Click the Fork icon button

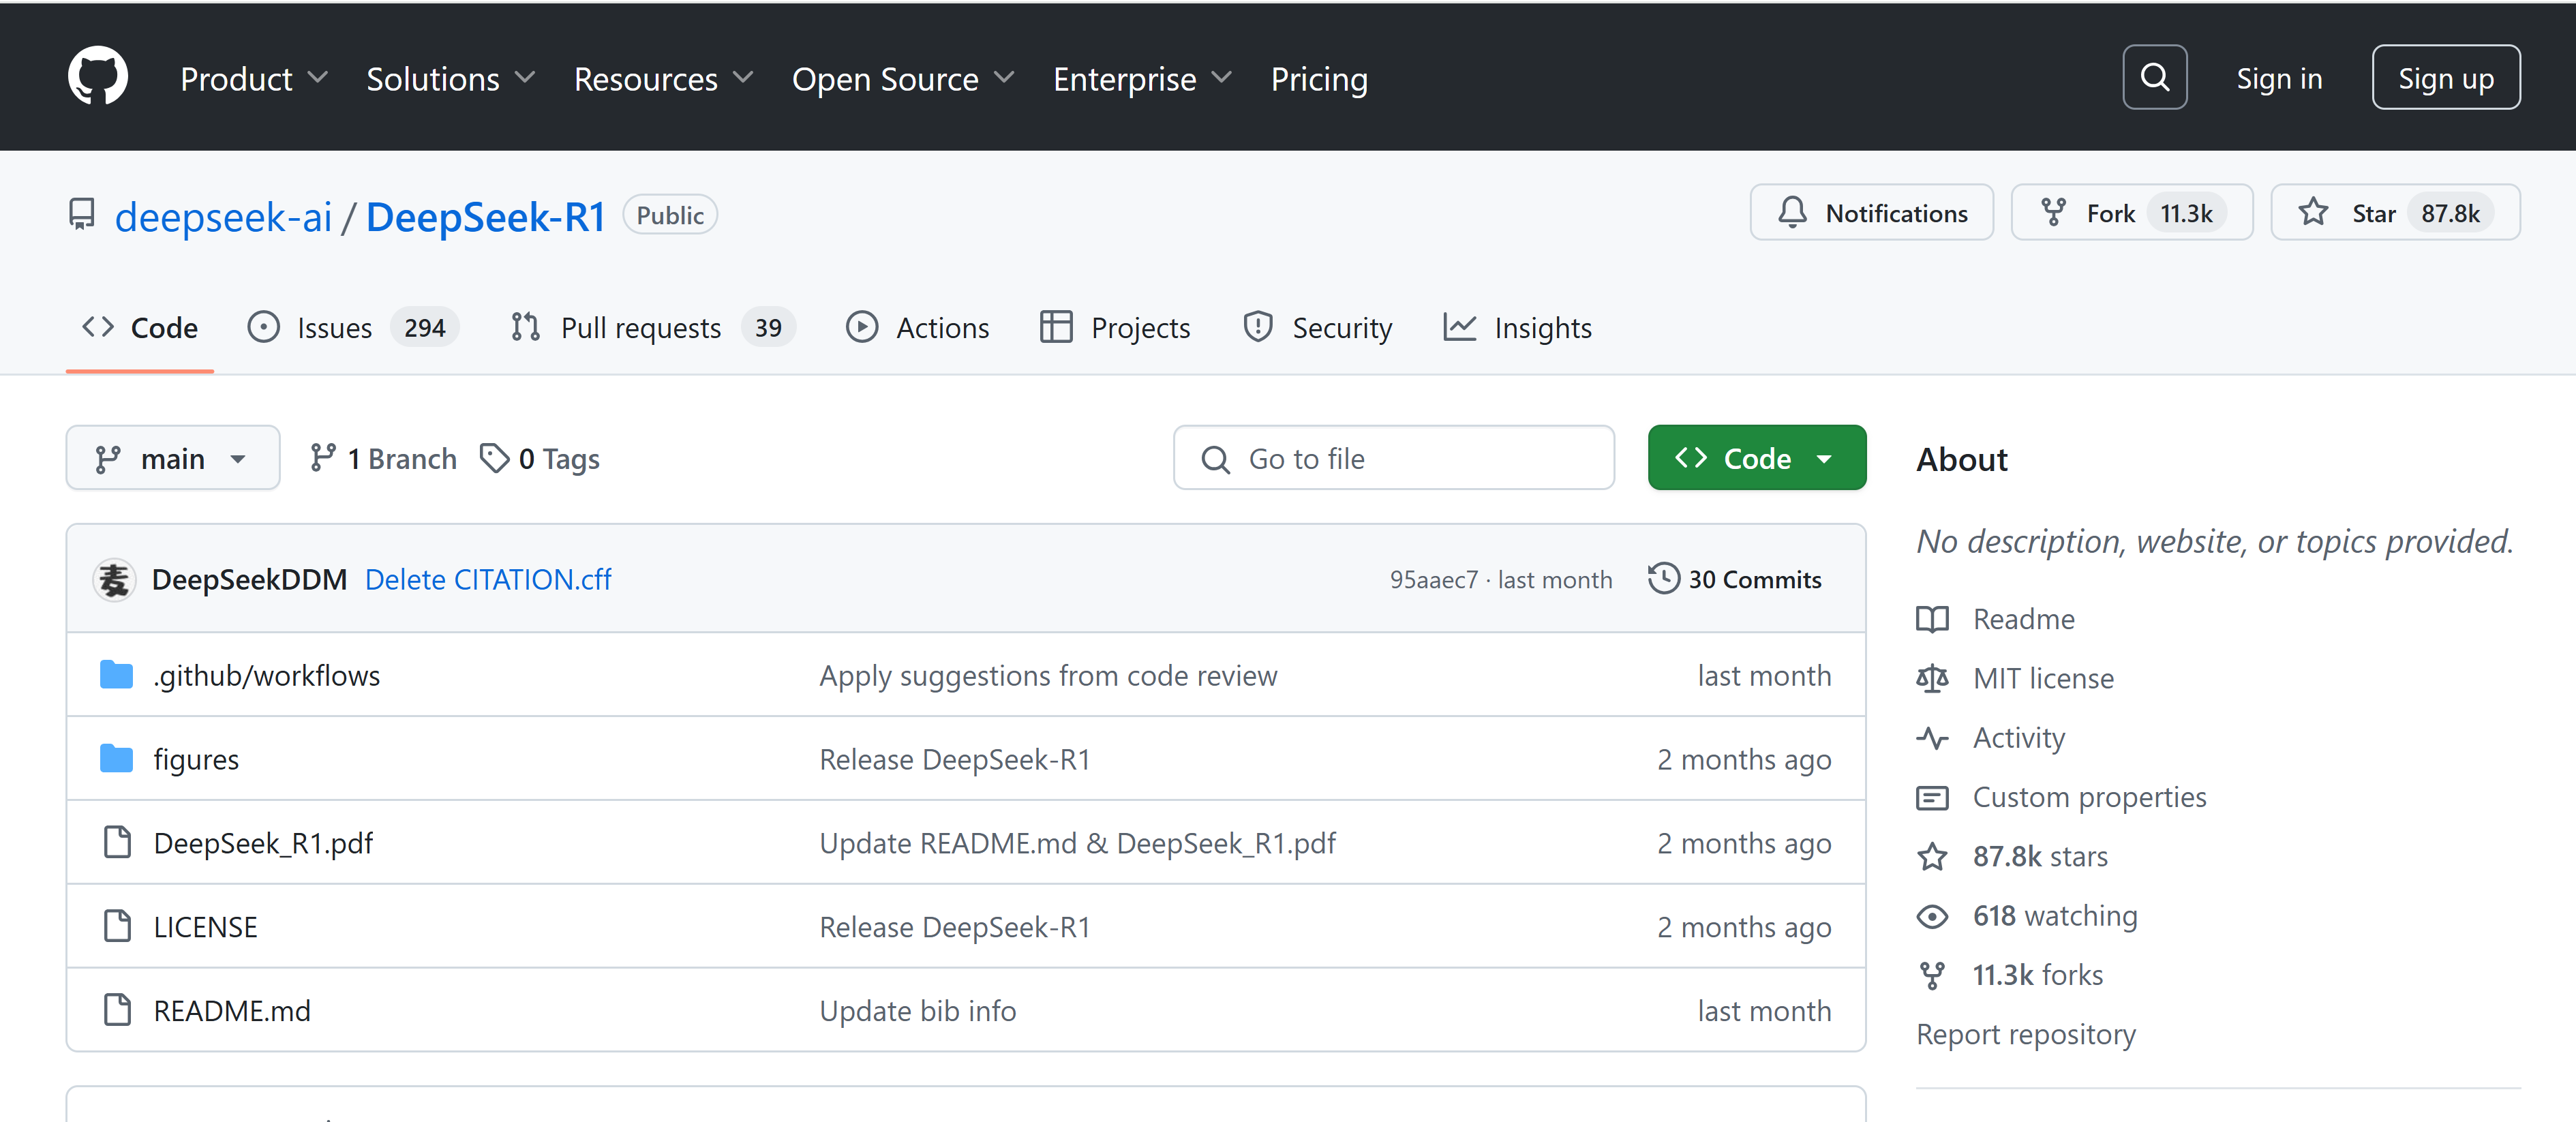(2053, 213)
